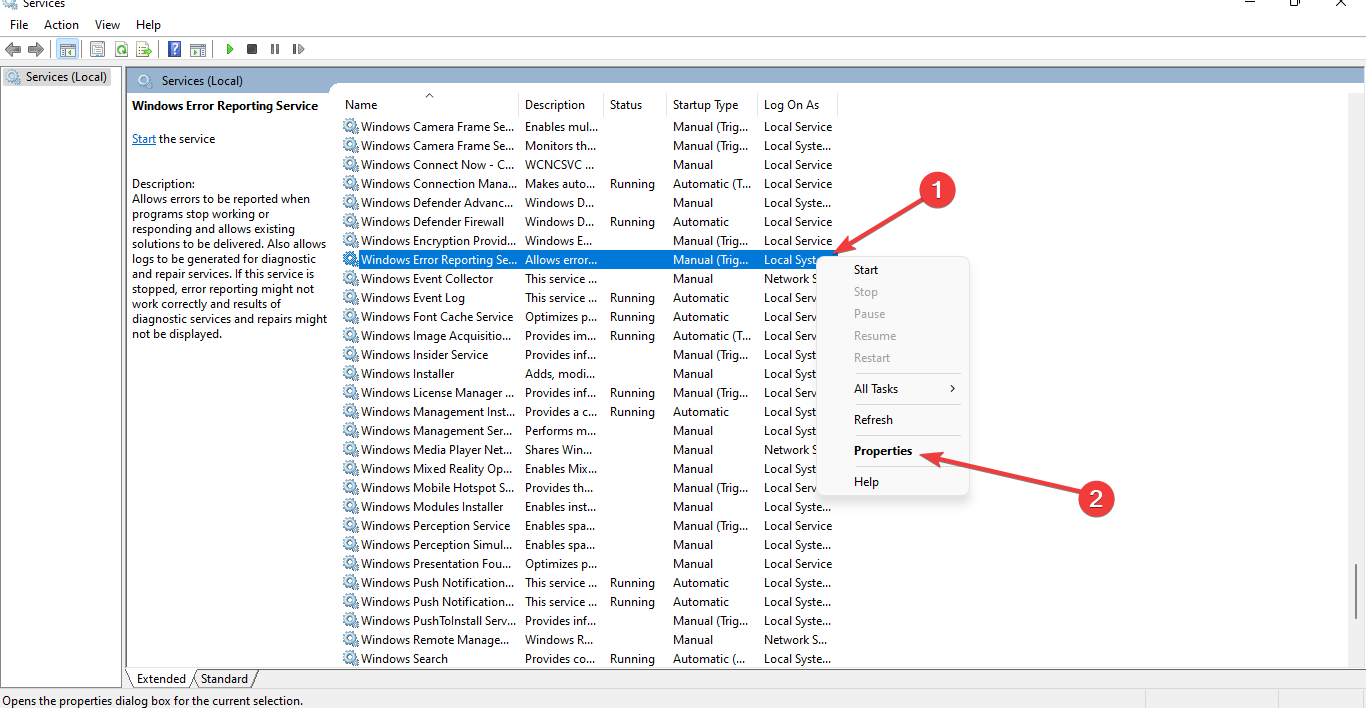Click the Back arrow in the toolbar
Image resolution: width=1366 pixels, height=708 pixels.
pos(13,49)
